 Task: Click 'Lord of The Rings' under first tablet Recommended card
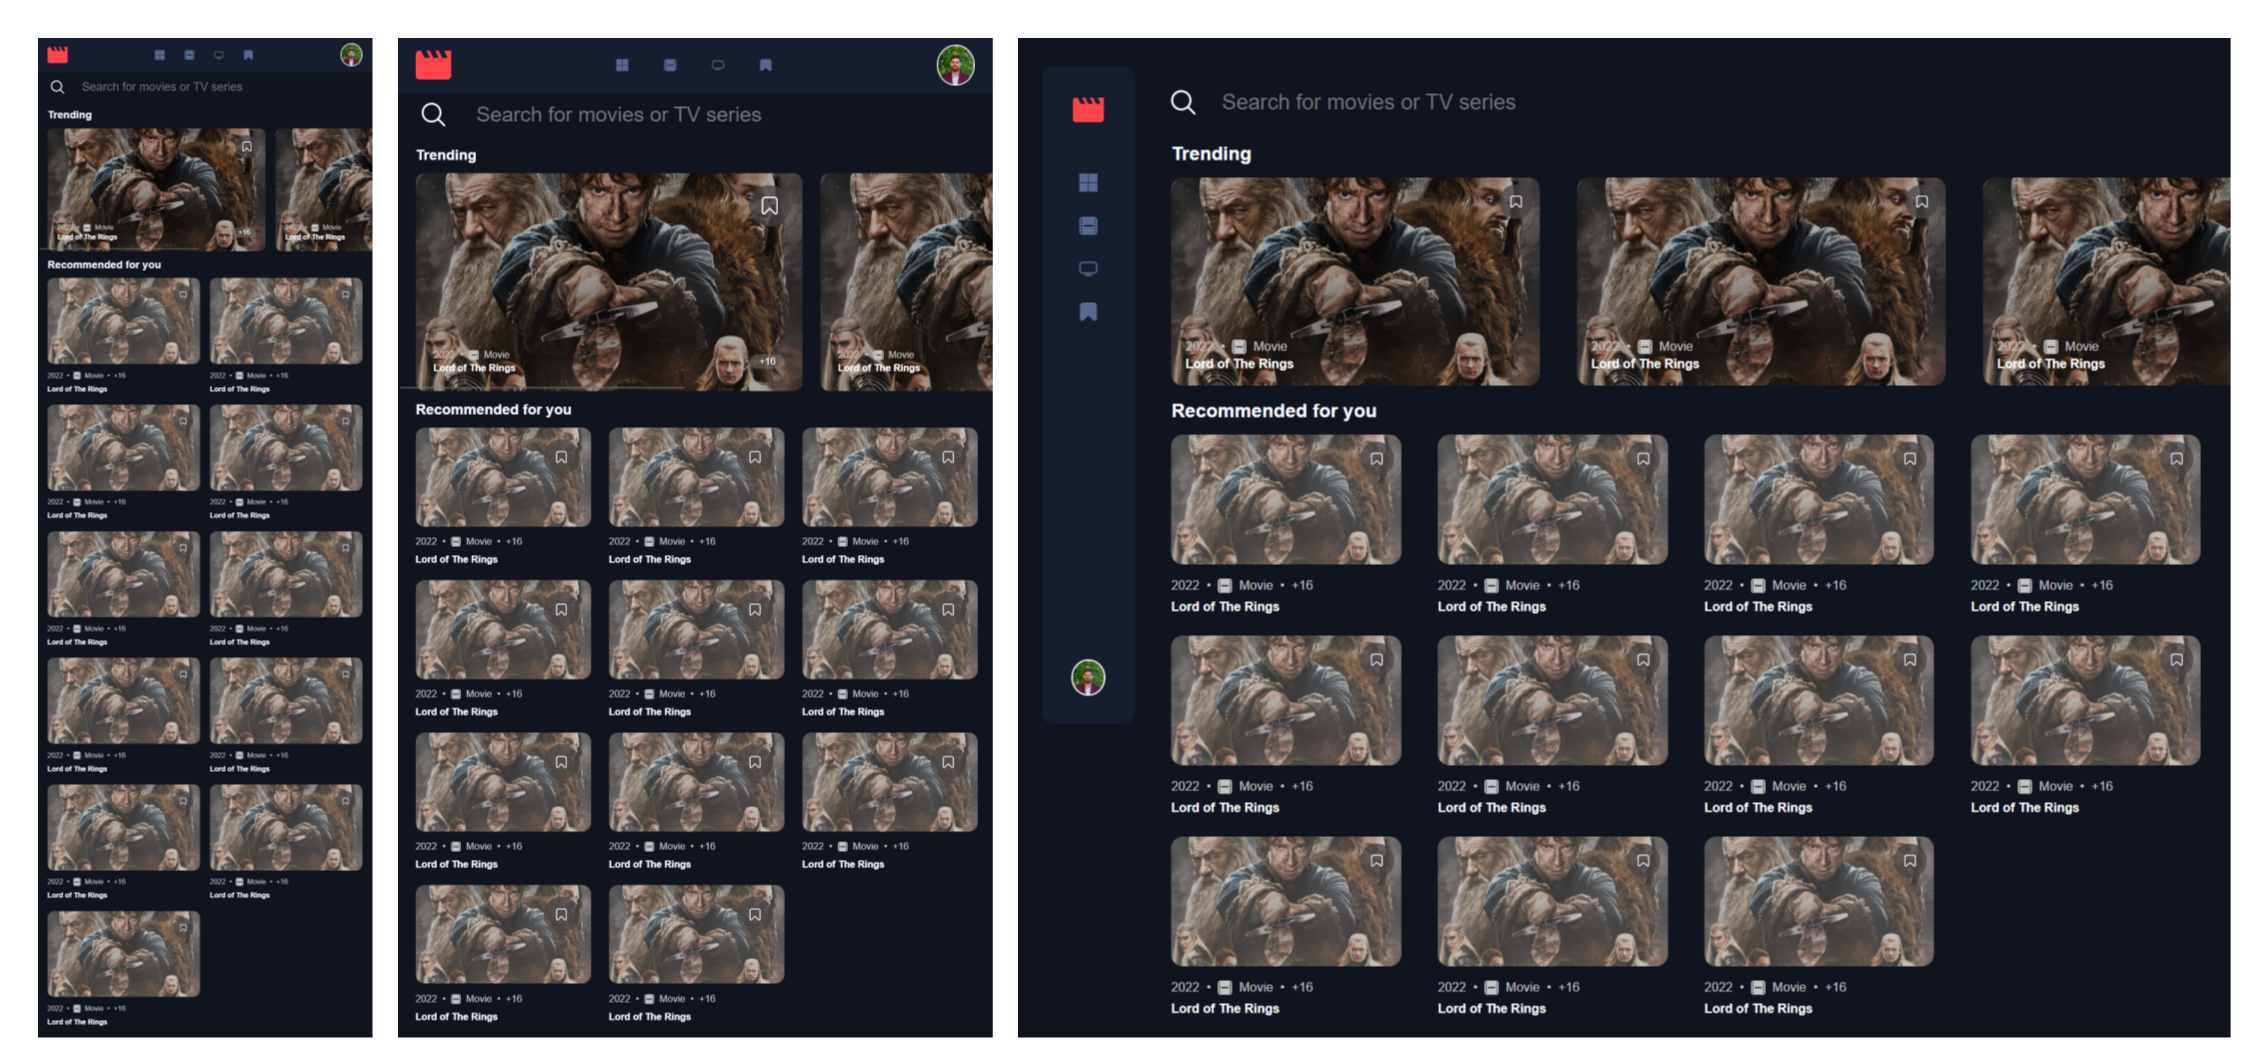coord(456,559)
